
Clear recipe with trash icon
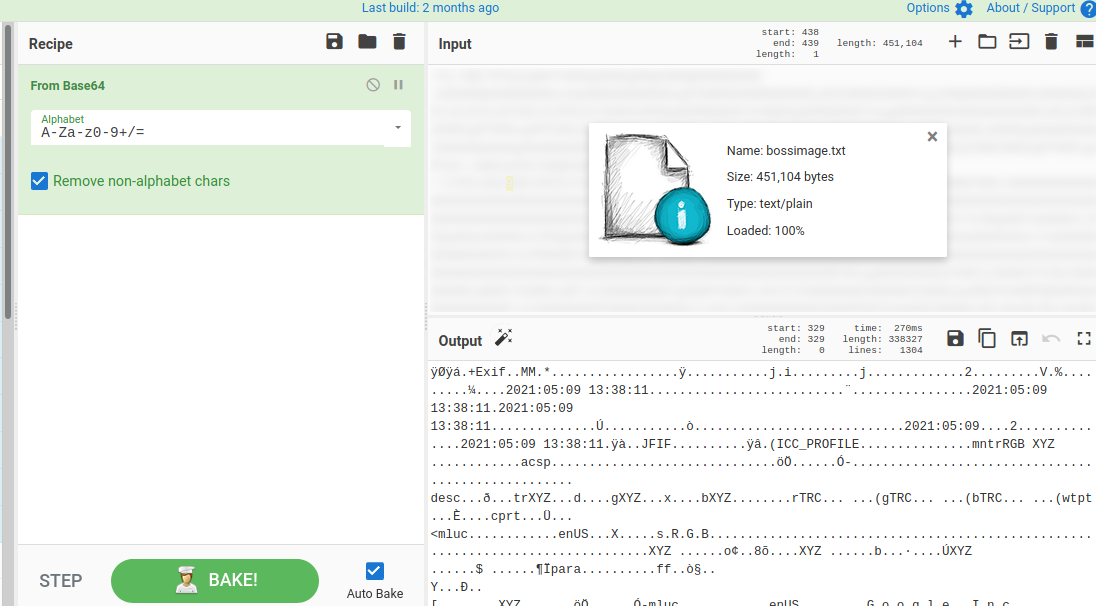[399, 42]
